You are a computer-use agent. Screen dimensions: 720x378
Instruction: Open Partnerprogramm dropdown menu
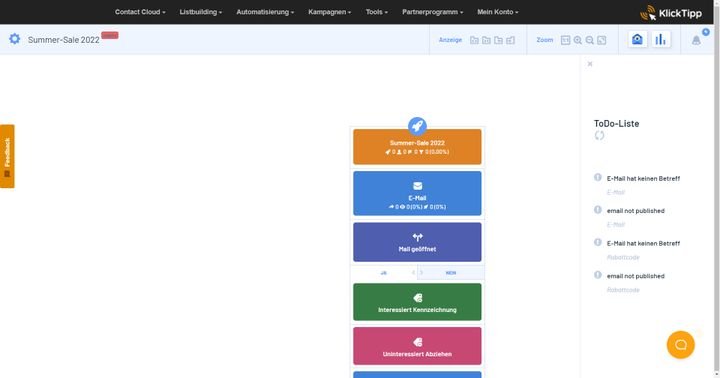(433, 12)
